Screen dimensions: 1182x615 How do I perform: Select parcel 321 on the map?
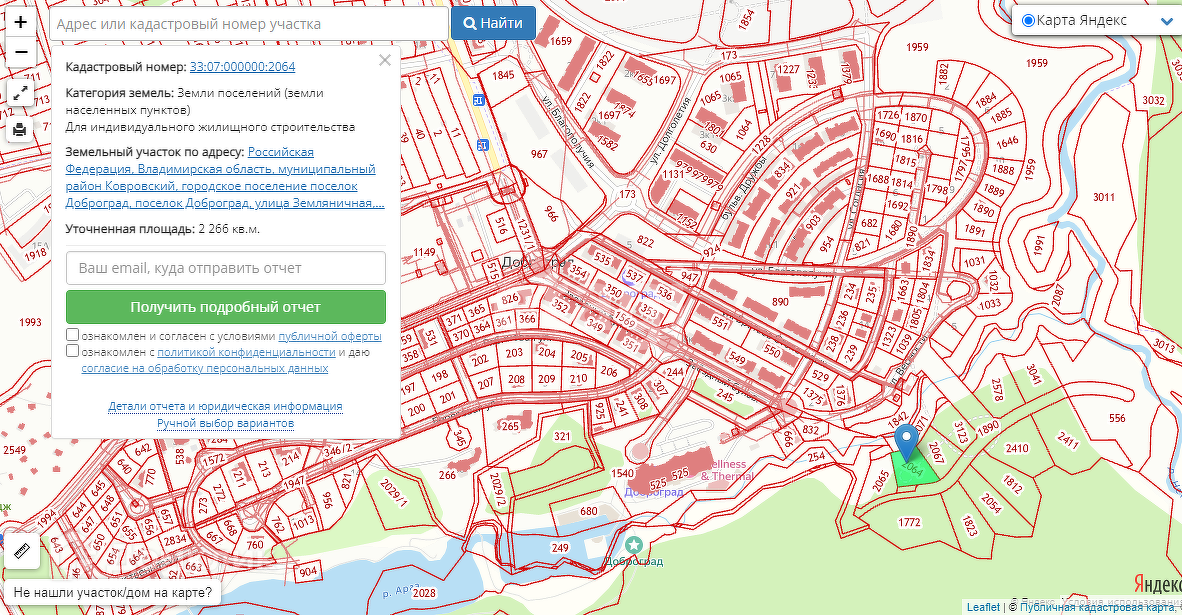[x=562, y=436]
